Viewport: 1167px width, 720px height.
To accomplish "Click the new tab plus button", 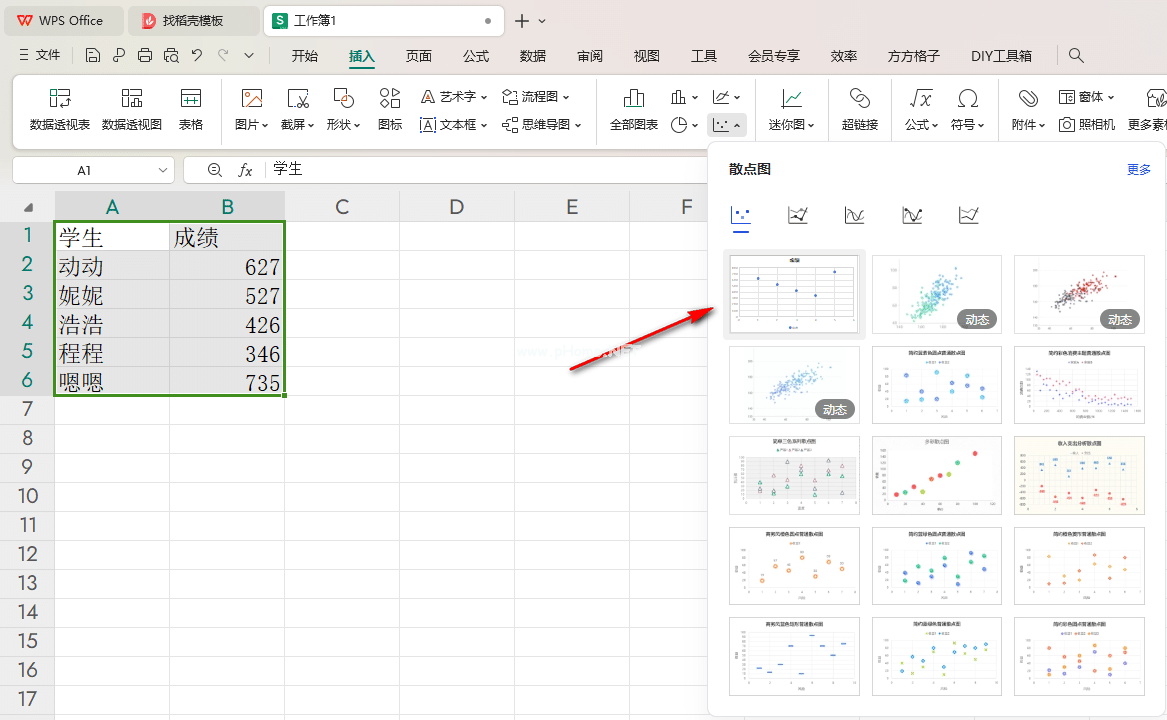I will click(x=522, y=21).
